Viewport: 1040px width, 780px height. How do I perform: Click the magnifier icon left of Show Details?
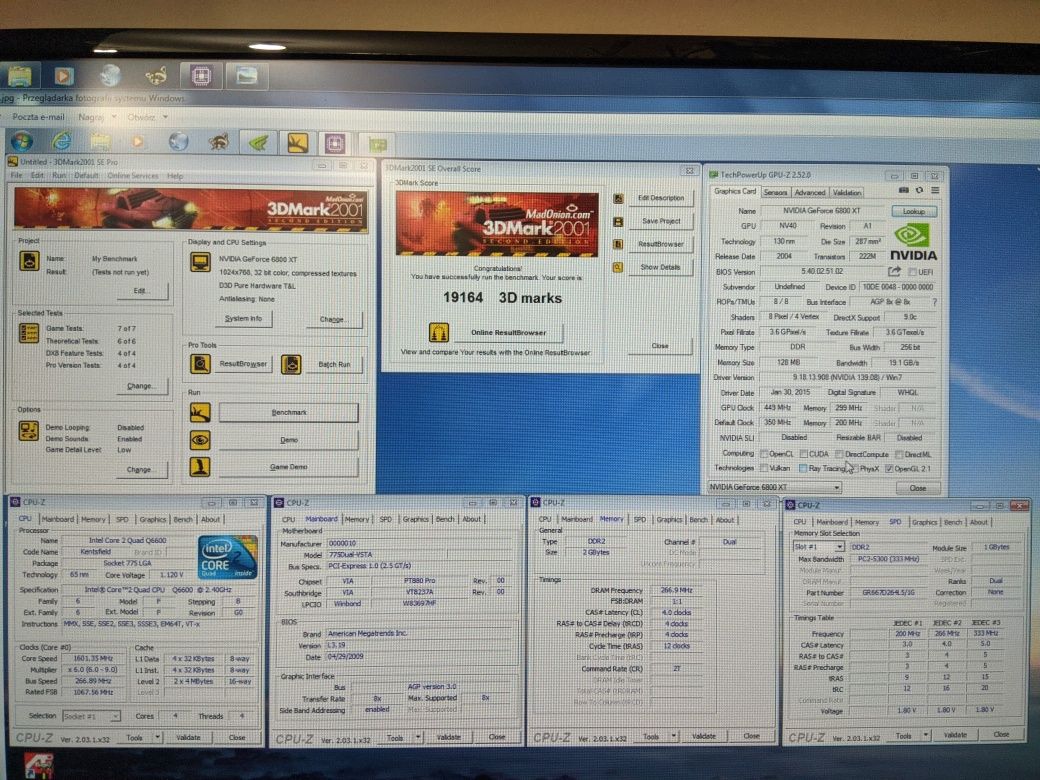618,268
